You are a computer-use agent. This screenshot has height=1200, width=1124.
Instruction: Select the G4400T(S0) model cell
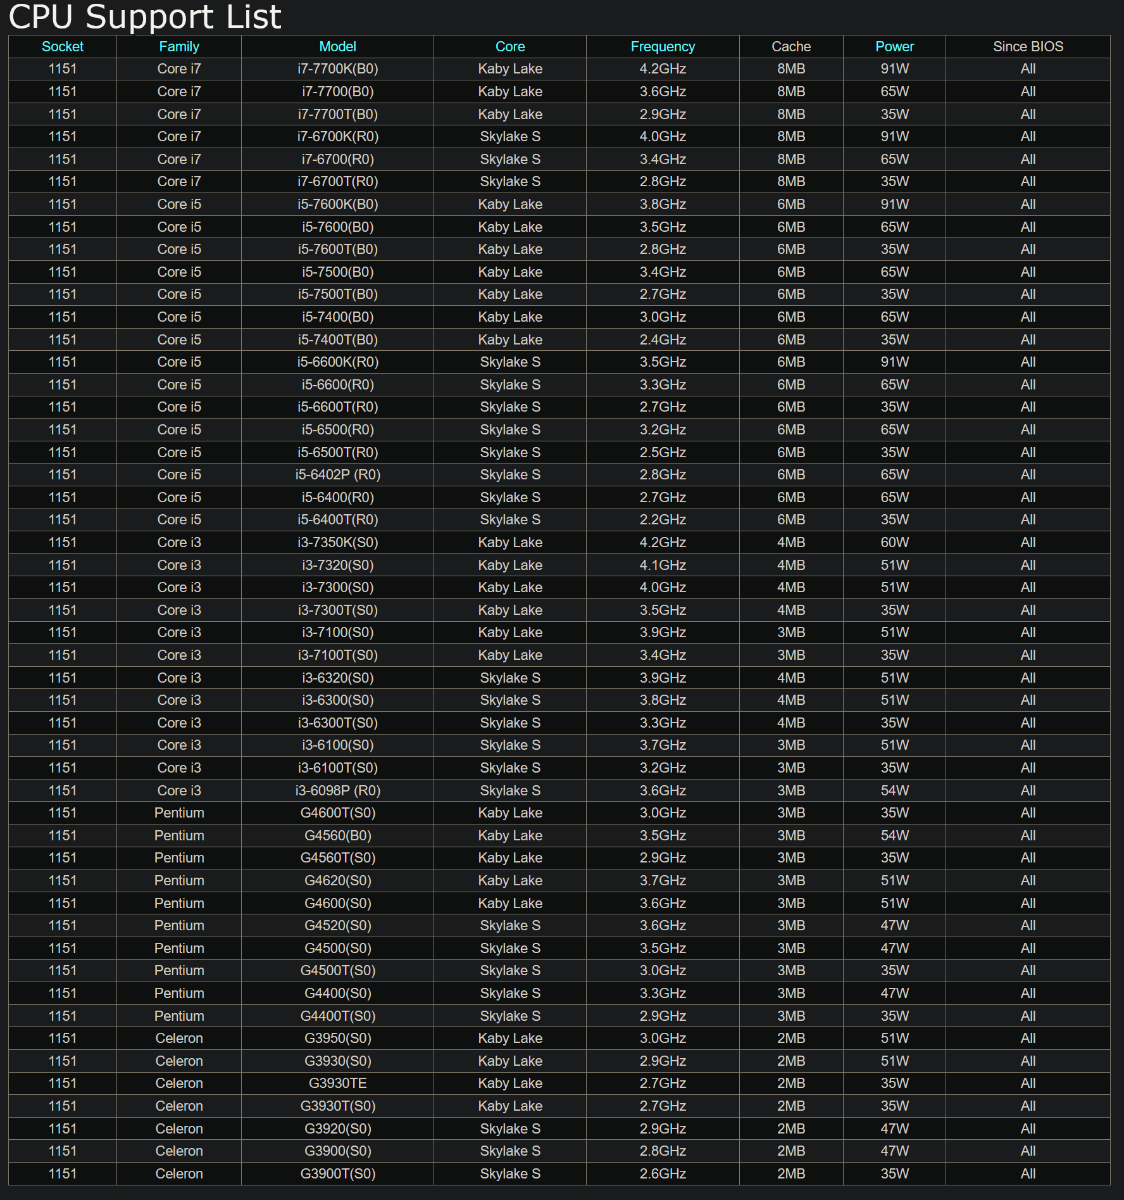point(338,1016)
